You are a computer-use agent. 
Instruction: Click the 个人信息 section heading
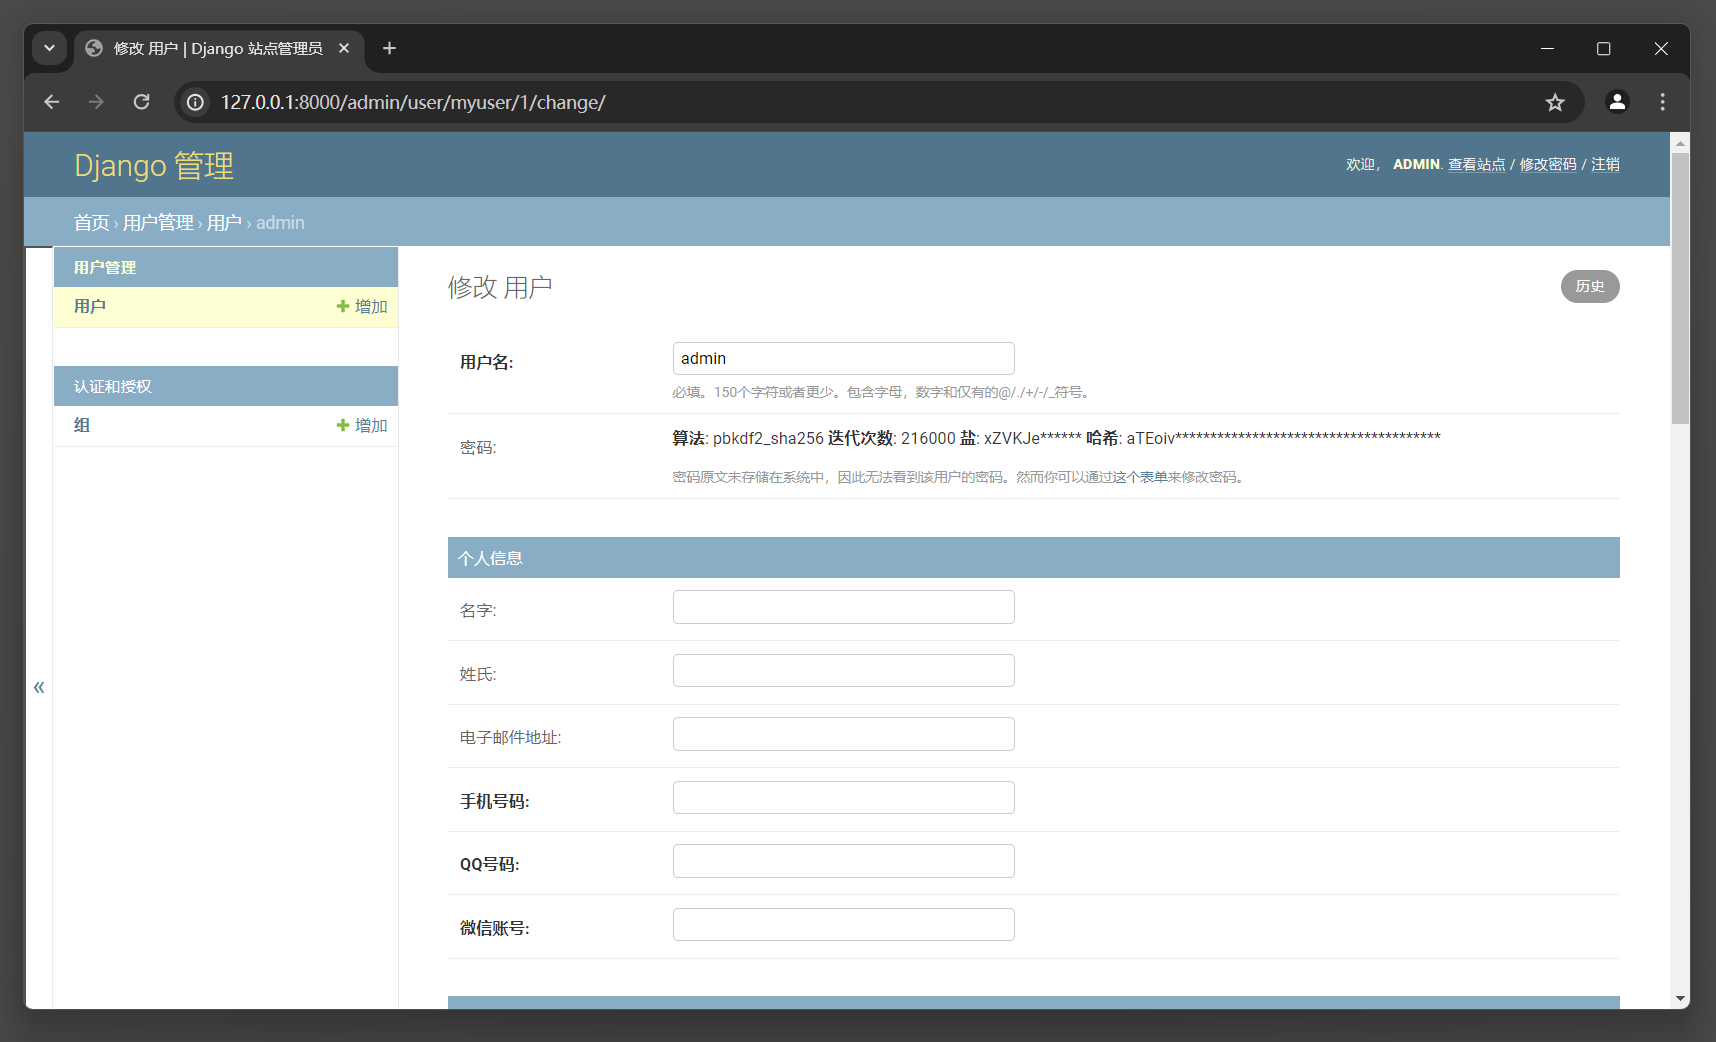point(490,558)
